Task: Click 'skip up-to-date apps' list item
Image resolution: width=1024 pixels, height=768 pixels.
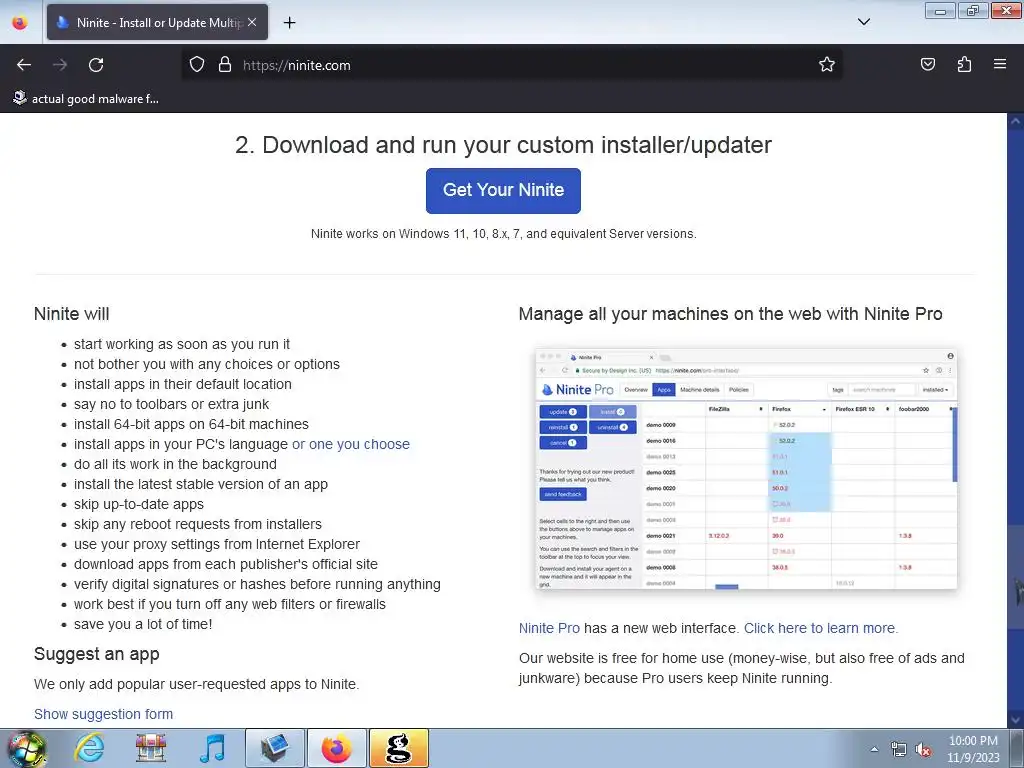Action: (138, 504)
